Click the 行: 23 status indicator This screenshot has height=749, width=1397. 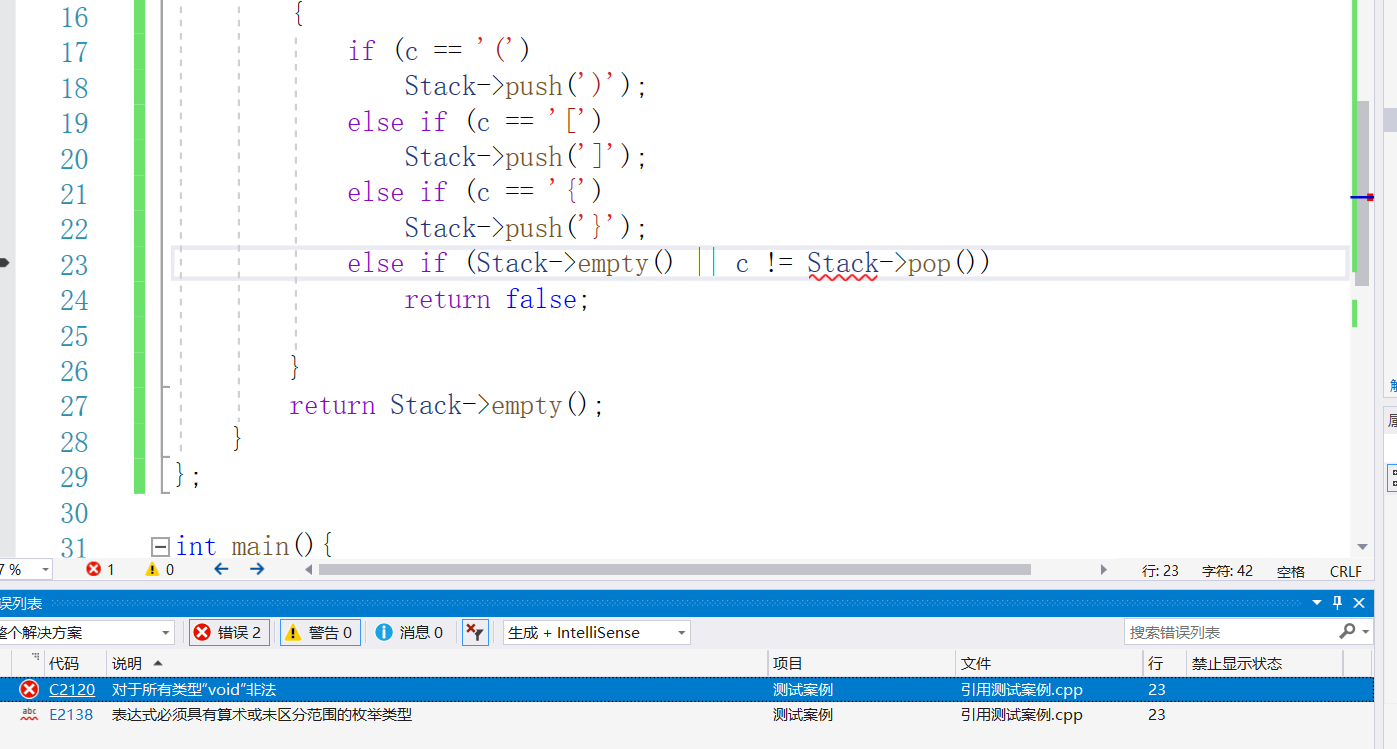(1161, 571)
